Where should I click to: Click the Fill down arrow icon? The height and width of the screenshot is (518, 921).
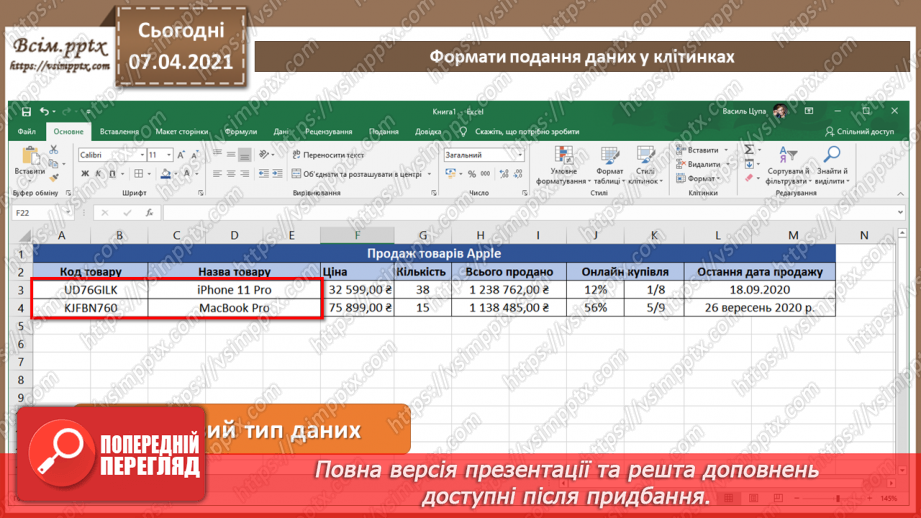[x=749, y=164]
